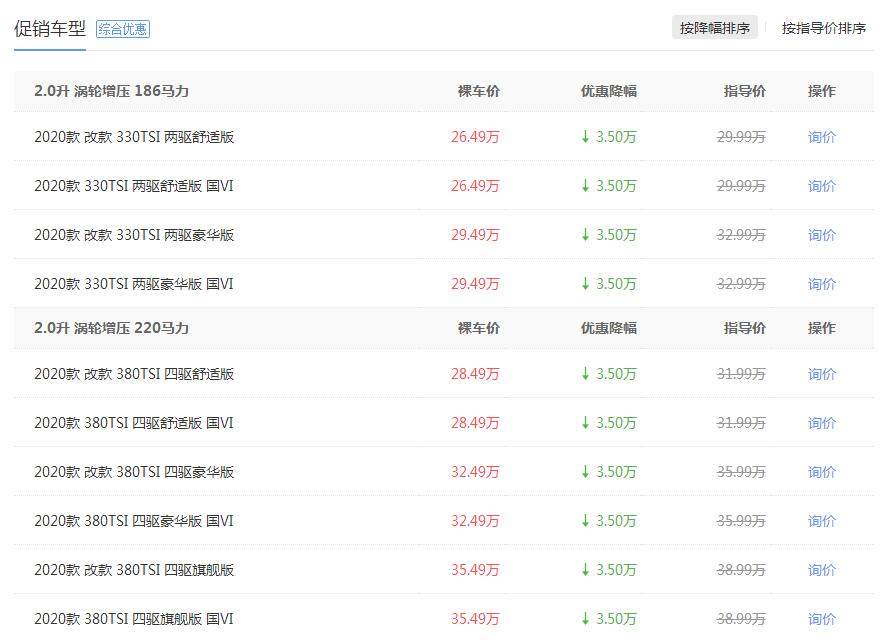Viewport: 888px width, 642px height.
Task: Select model 2020款 改款 330TSI 两驱舒适版
Action: pos(134,137)
